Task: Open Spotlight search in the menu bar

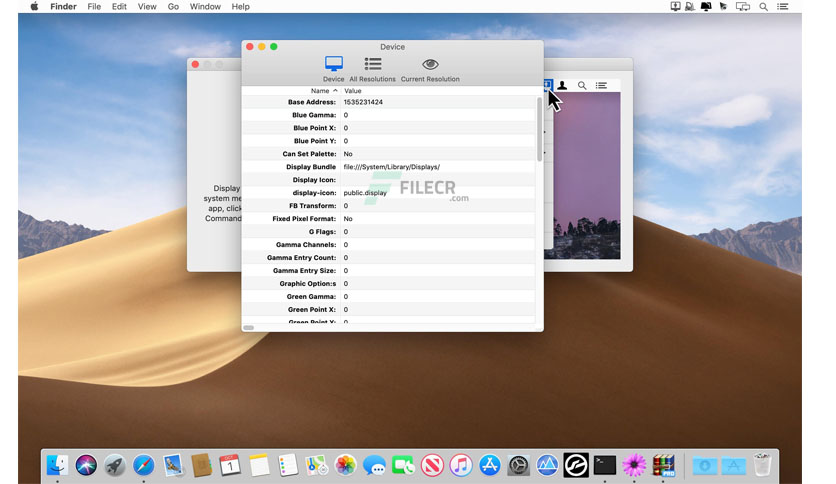Action: [x=763, y=7]
